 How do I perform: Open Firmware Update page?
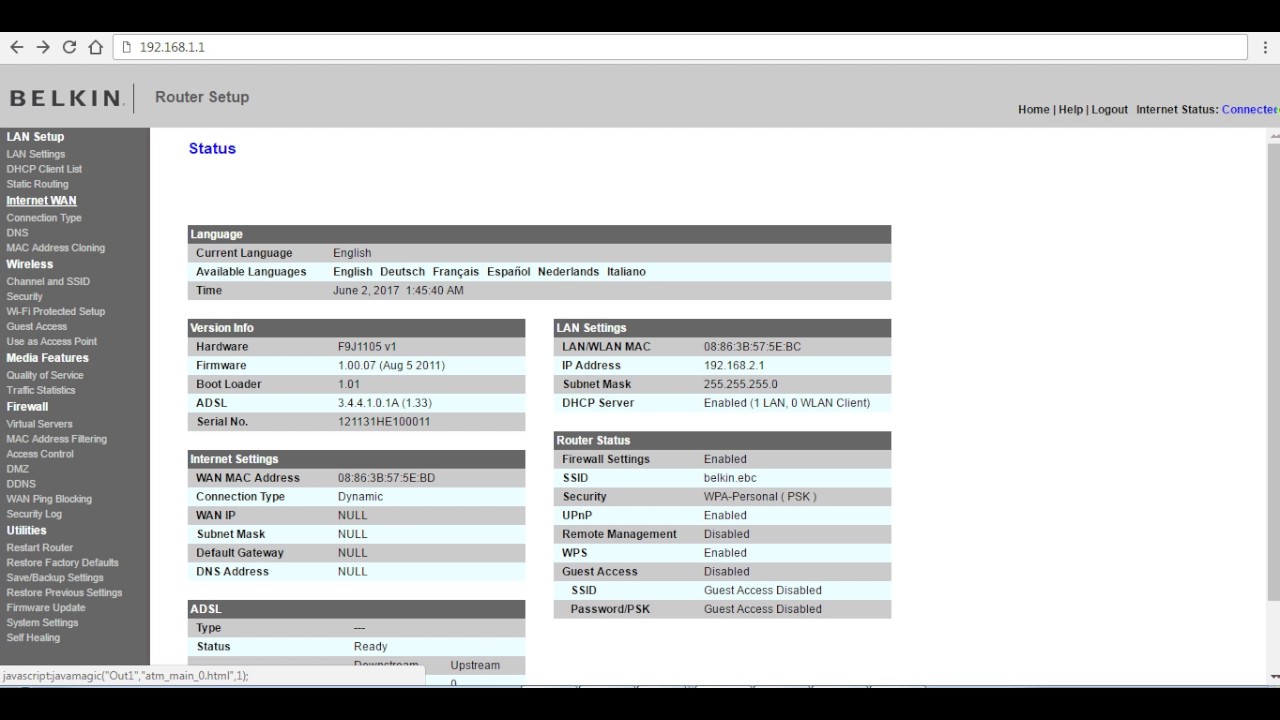(46, 608)
